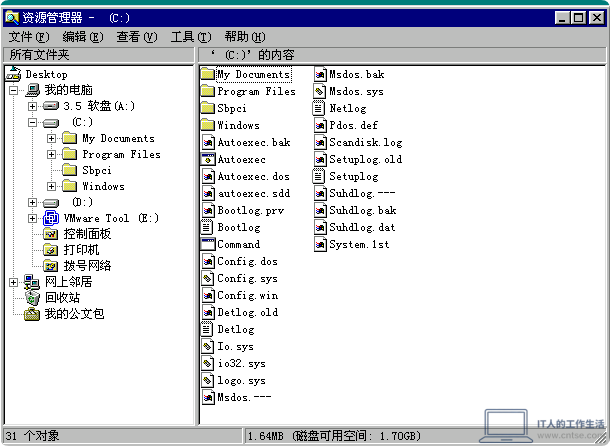Select io32.sys file icon

(208, 363)
